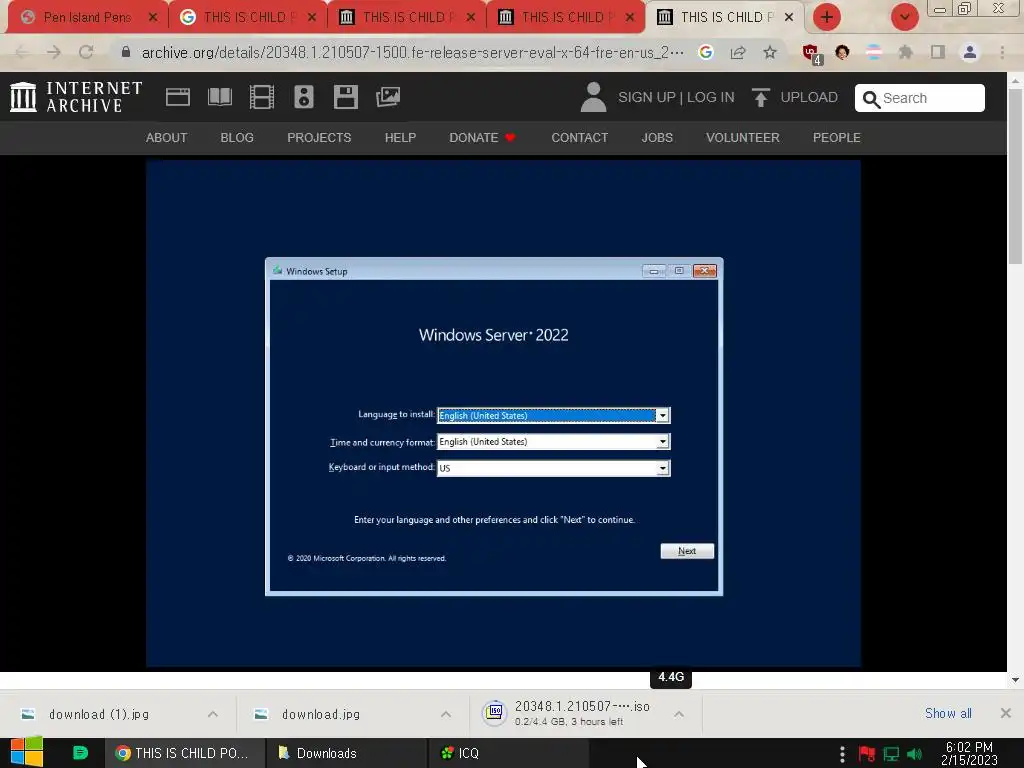Click the Windows Start button
Image resolution: width=1024 pixels, height=768 pixels.
pos(26,752)
